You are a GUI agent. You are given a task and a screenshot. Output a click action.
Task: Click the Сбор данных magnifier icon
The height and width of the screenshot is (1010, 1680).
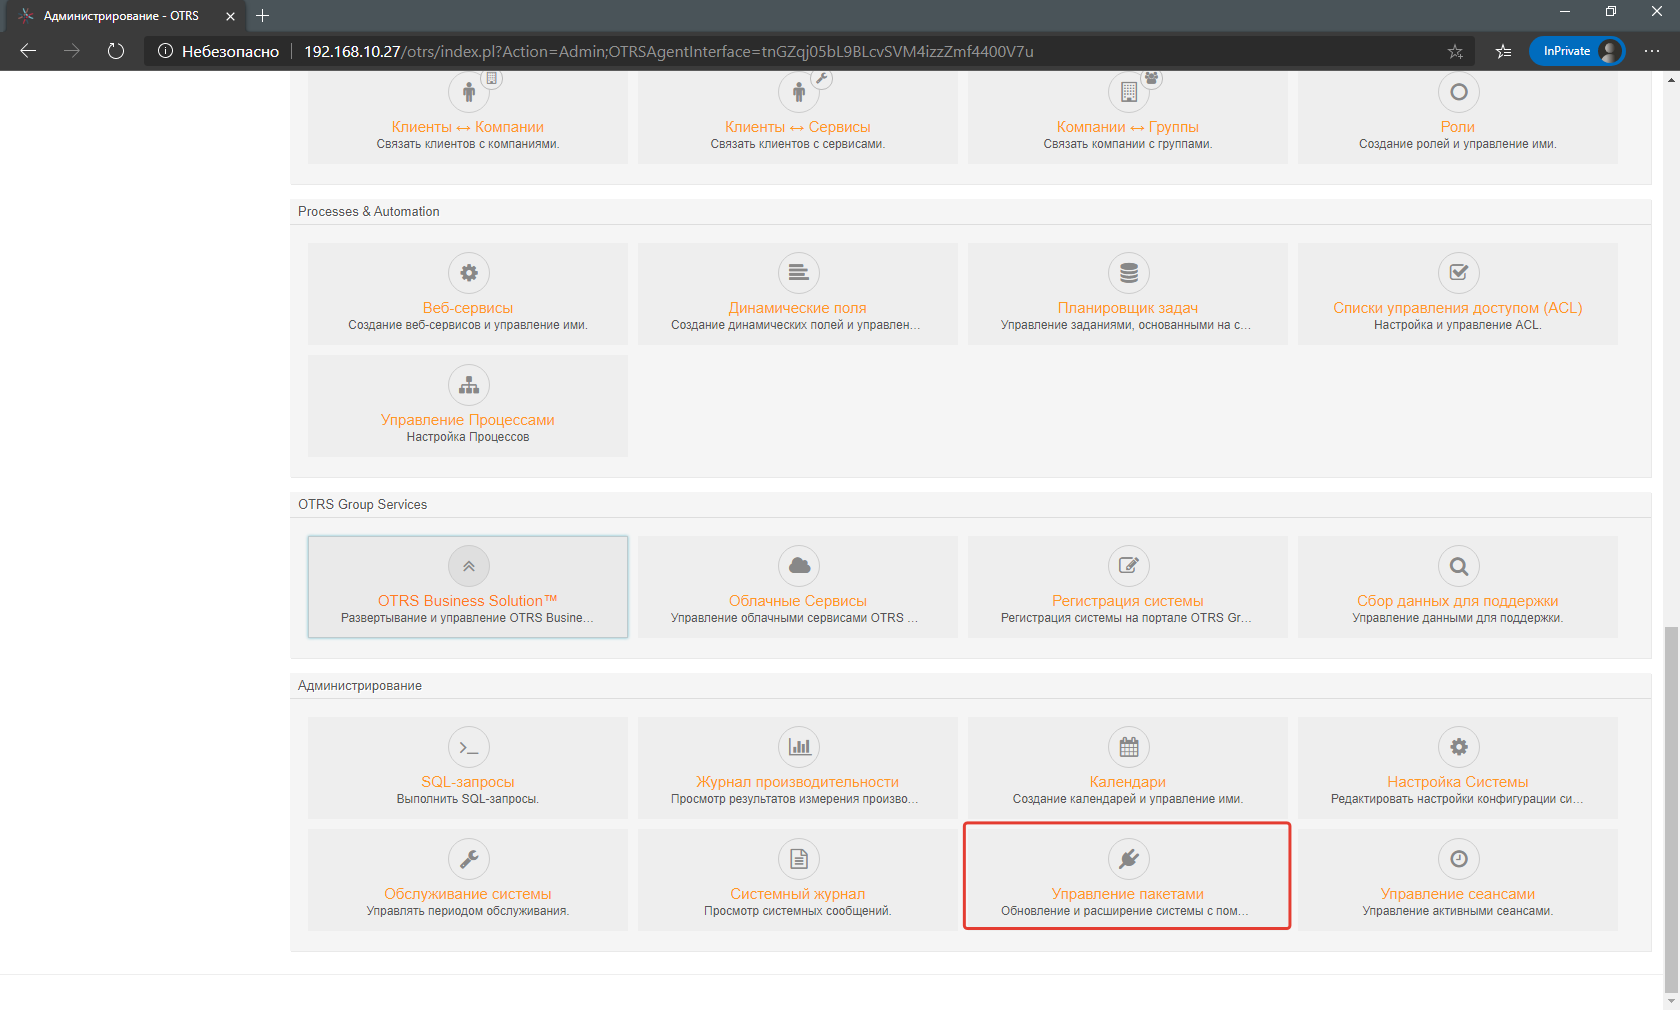1459,566
